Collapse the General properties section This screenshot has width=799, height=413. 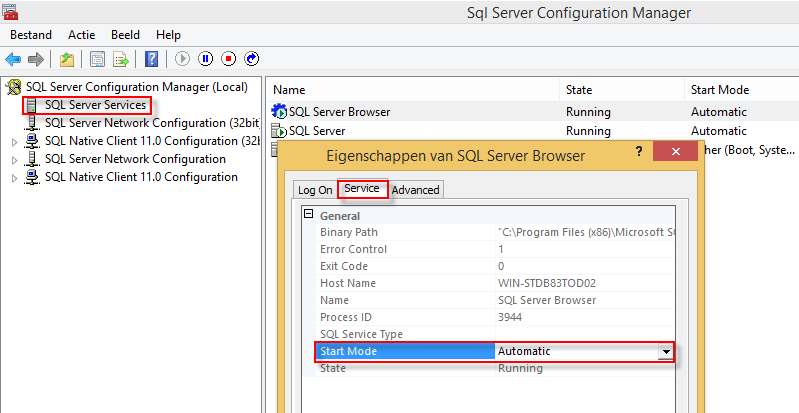click(x=308, y=214)
